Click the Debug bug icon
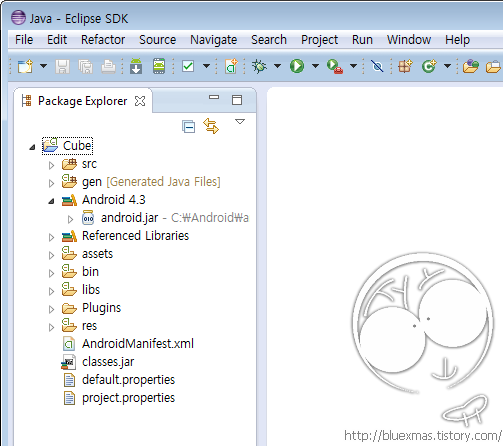This screenshot has width=503, height=446. coord(259,66)
